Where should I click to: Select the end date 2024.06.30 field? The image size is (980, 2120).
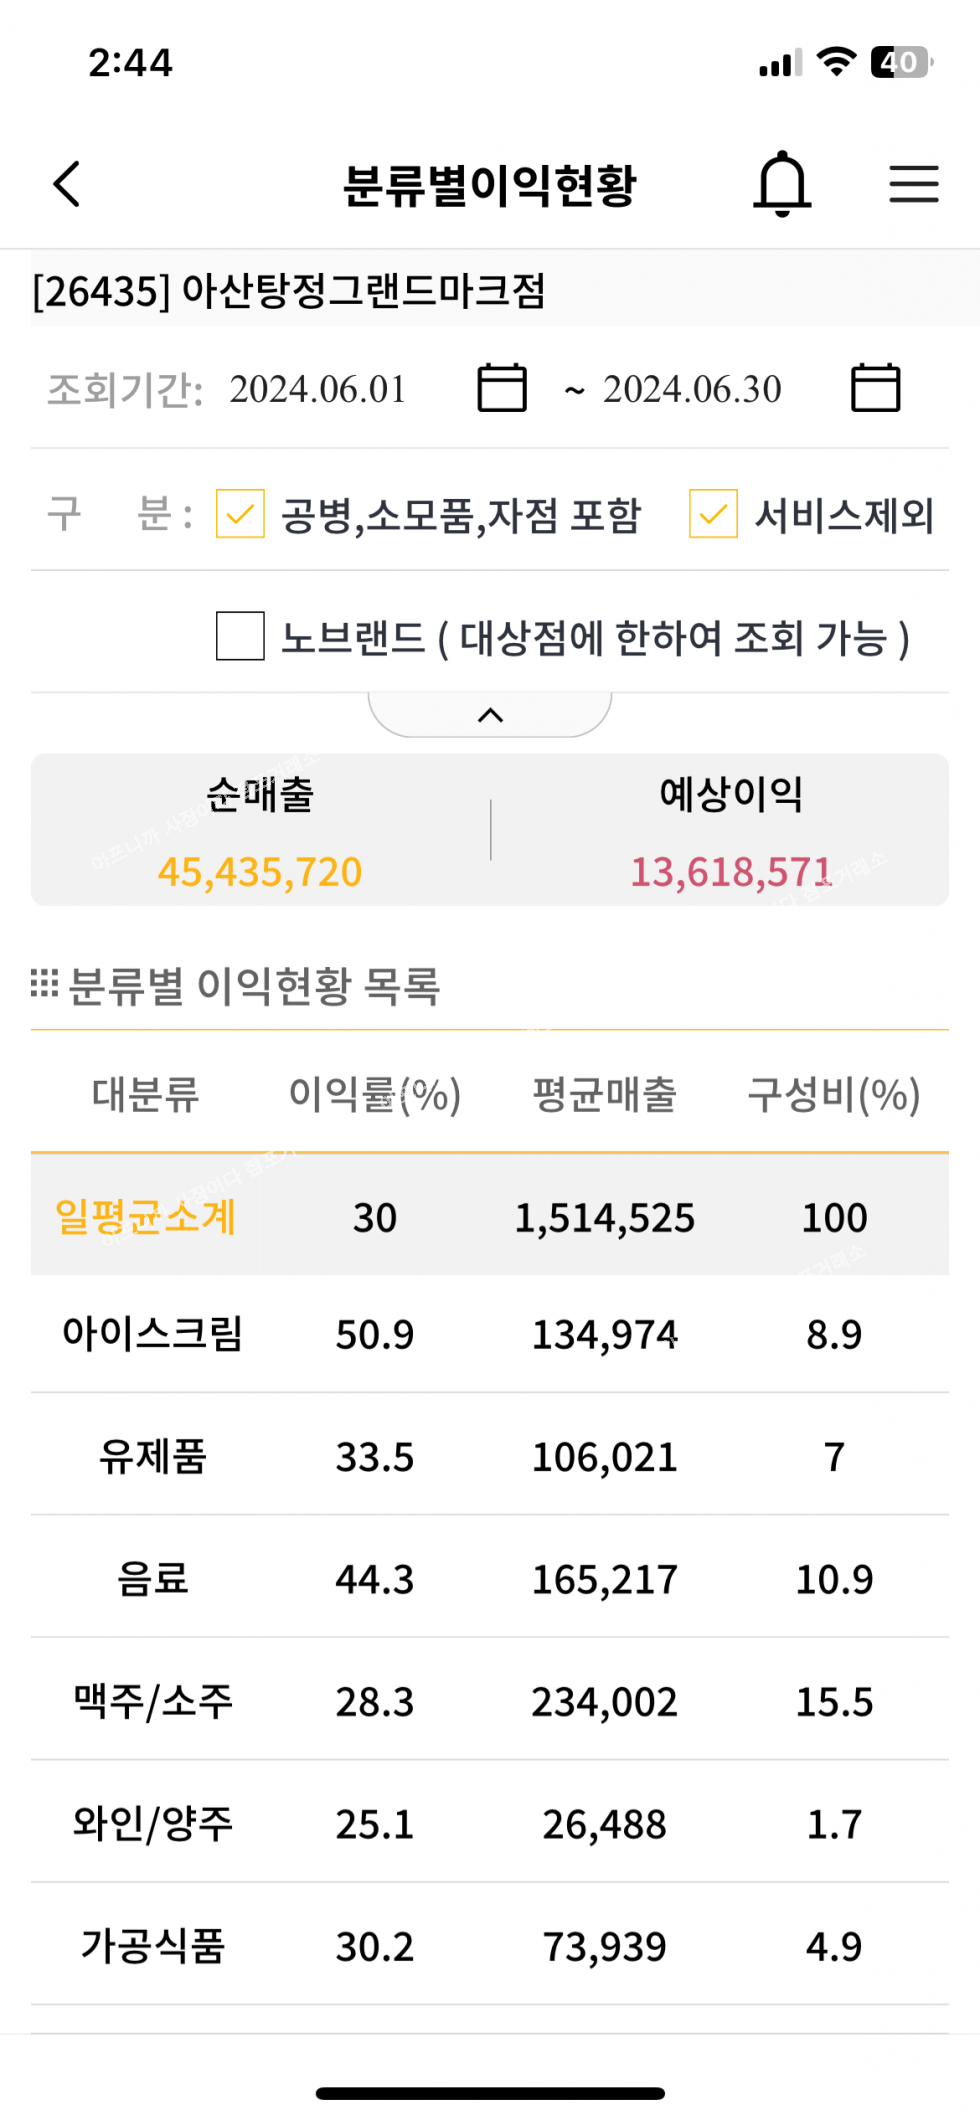click(692, 389)
